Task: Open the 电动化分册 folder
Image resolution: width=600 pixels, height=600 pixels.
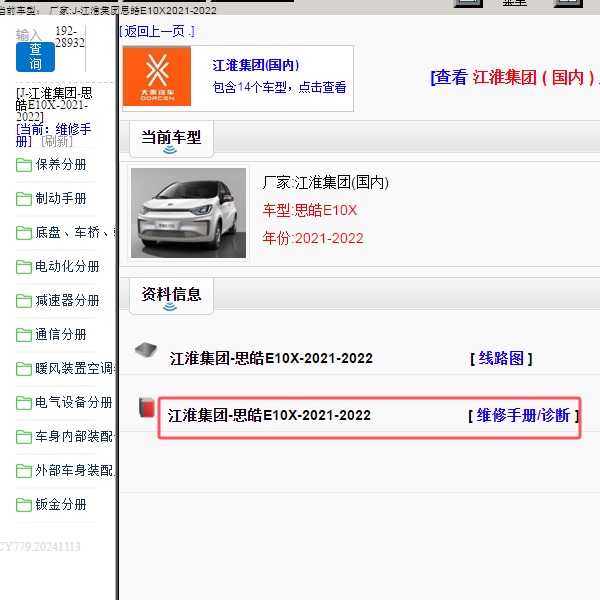Action: pos(67,267)
